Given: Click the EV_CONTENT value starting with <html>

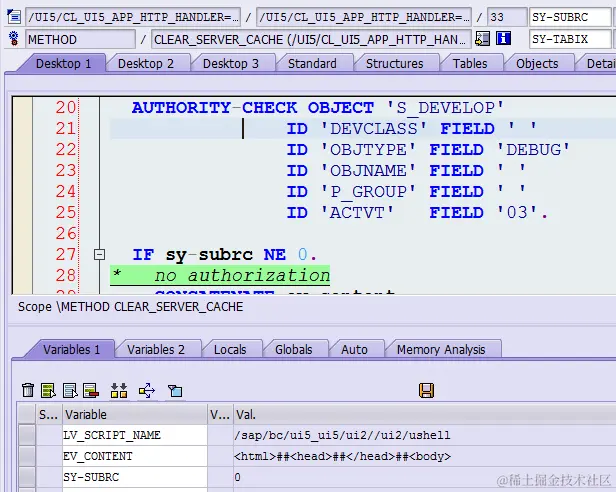Looking at the screenshot, I should point(342,456).
